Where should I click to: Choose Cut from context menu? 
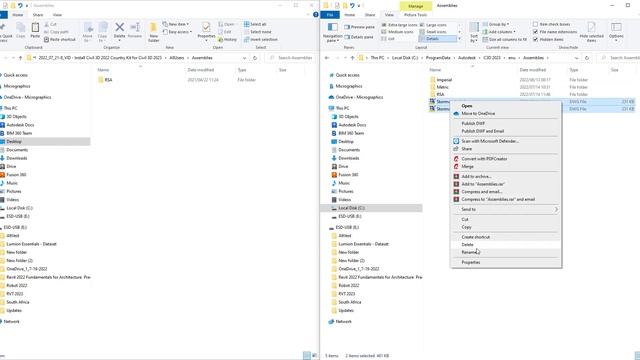(x=506, y=220)
